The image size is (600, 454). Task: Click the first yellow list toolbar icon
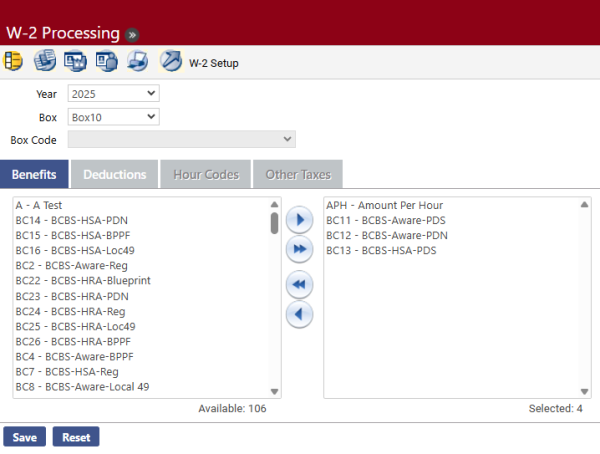point(13,61)
